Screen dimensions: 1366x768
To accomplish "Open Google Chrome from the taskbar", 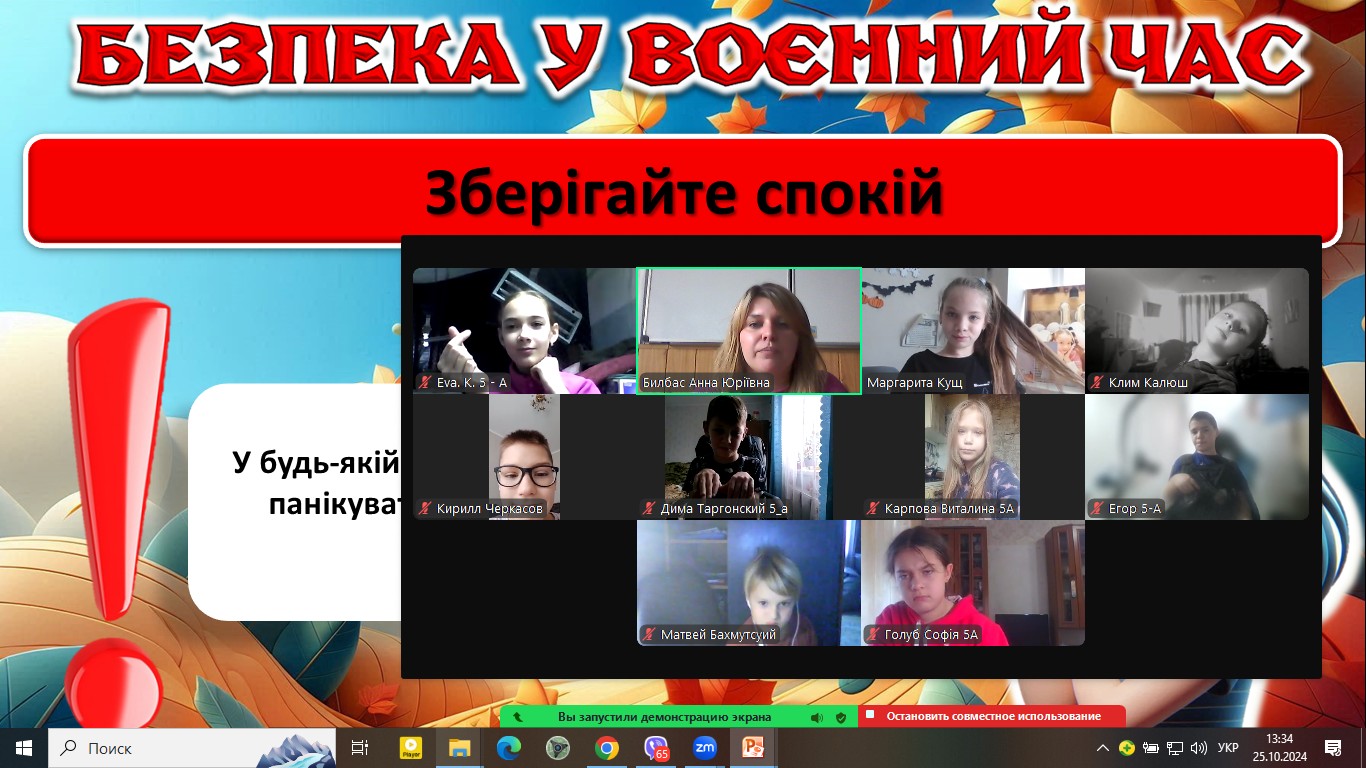I will 607,747.
